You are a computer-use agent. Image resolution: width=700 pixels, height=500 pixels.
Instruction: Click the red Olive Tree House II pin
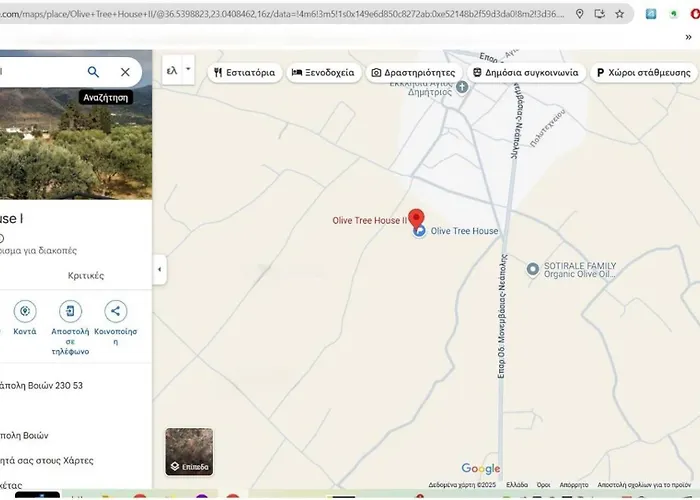(x=417, y=219)
